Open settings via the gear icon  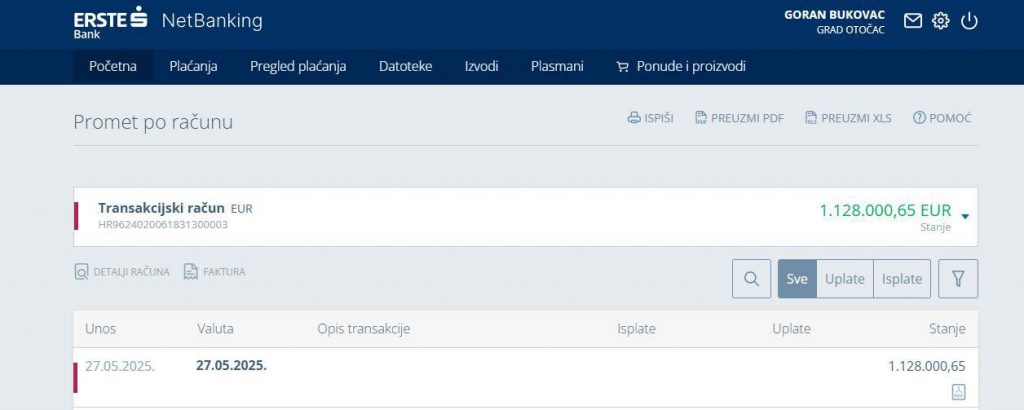click(940, 21)
